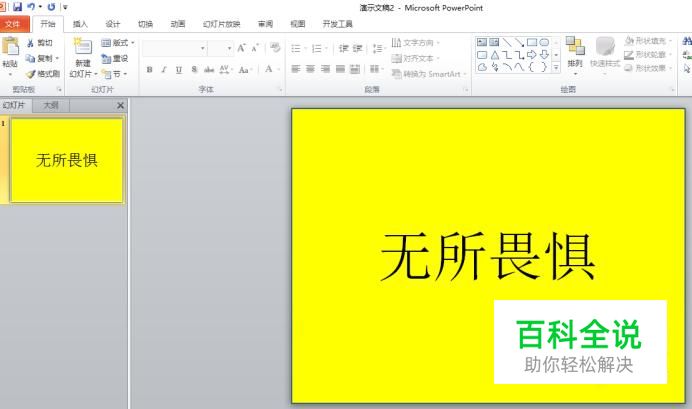
Task: Open the 幻灯片放映 (Slide Show) tab
Action: (222, 24)
